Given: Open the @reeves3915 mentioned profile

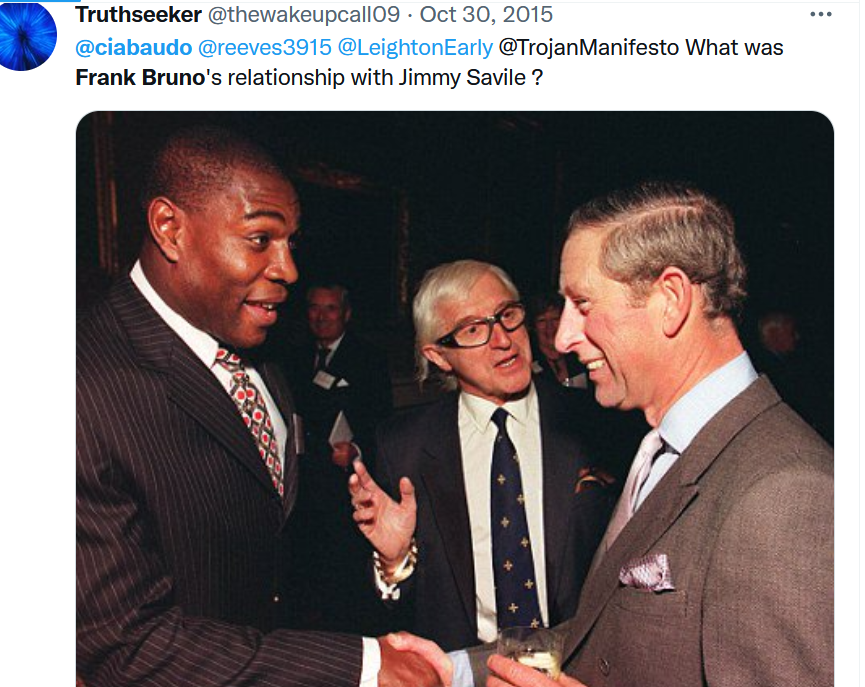Looking at the screenshot, I should [264, 47].
